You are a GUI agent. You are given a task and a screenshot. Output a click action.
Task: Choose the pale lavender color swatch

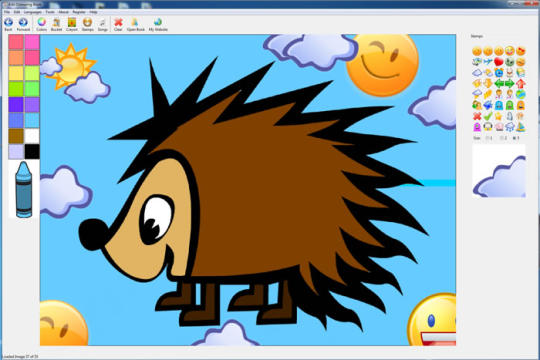click(x=16, y=152)
